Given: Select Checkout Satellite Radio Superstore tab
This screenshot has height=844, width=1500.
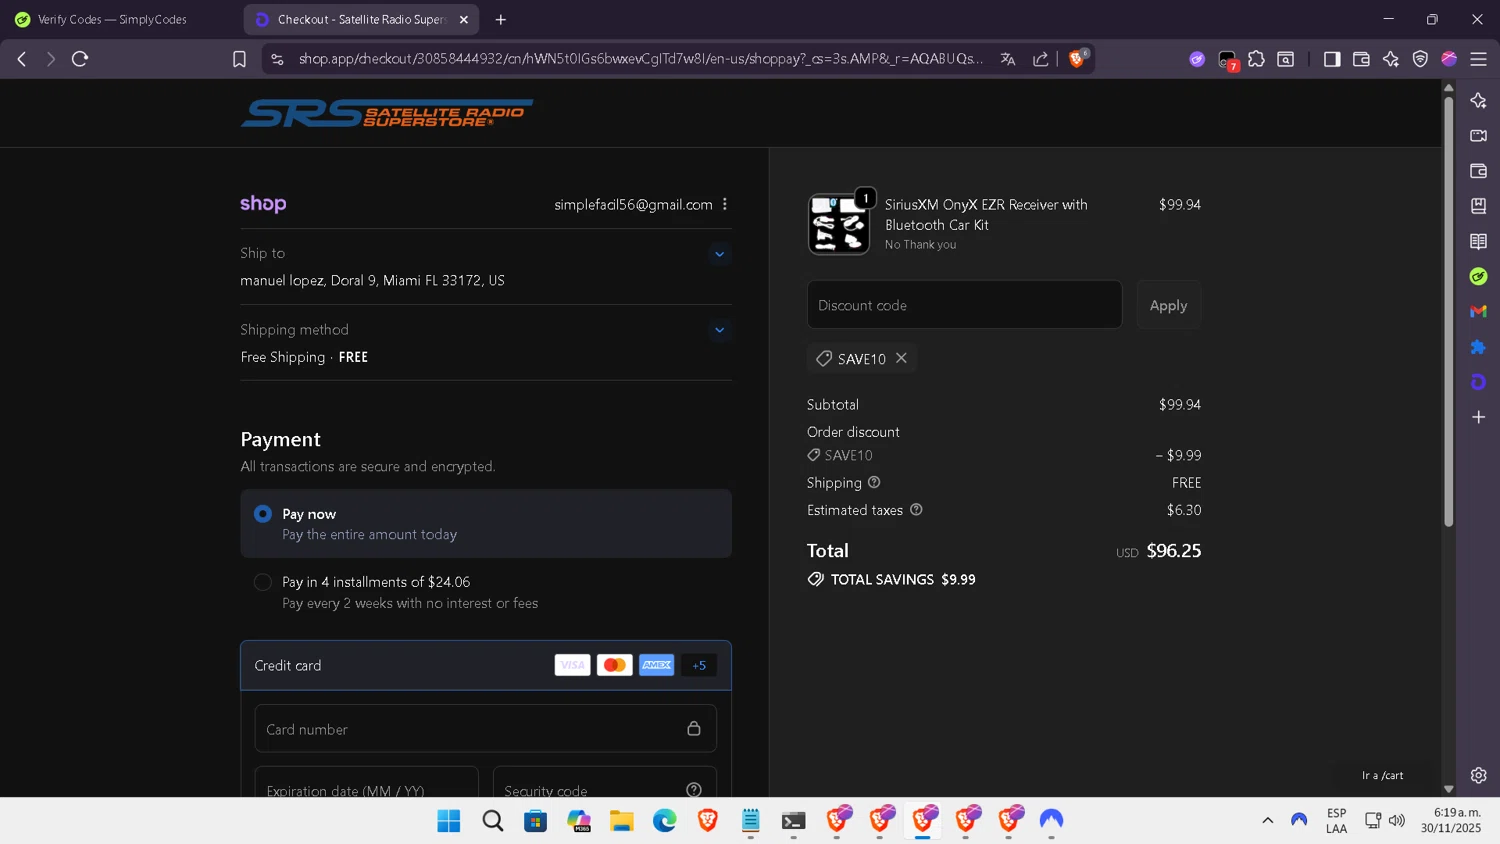Looking at the screenshot, I should (361, 19).
